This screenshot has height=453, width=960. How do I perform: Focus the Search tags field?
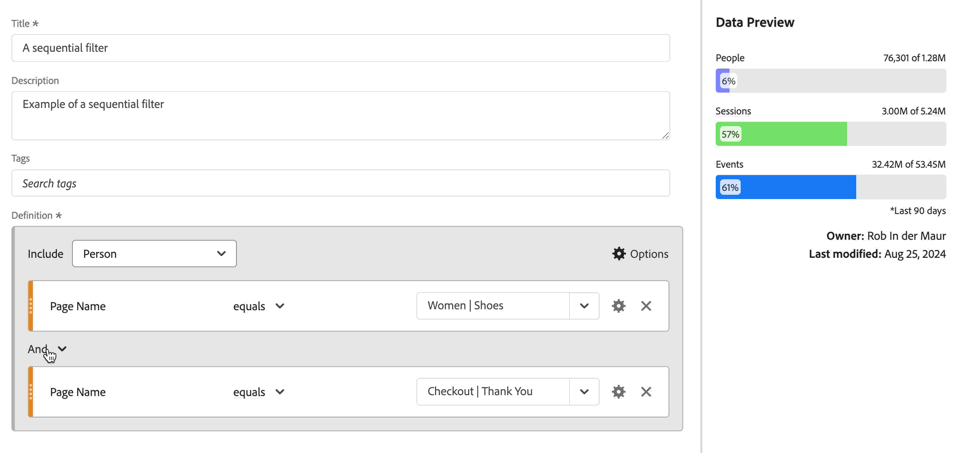tap(340, 183)
